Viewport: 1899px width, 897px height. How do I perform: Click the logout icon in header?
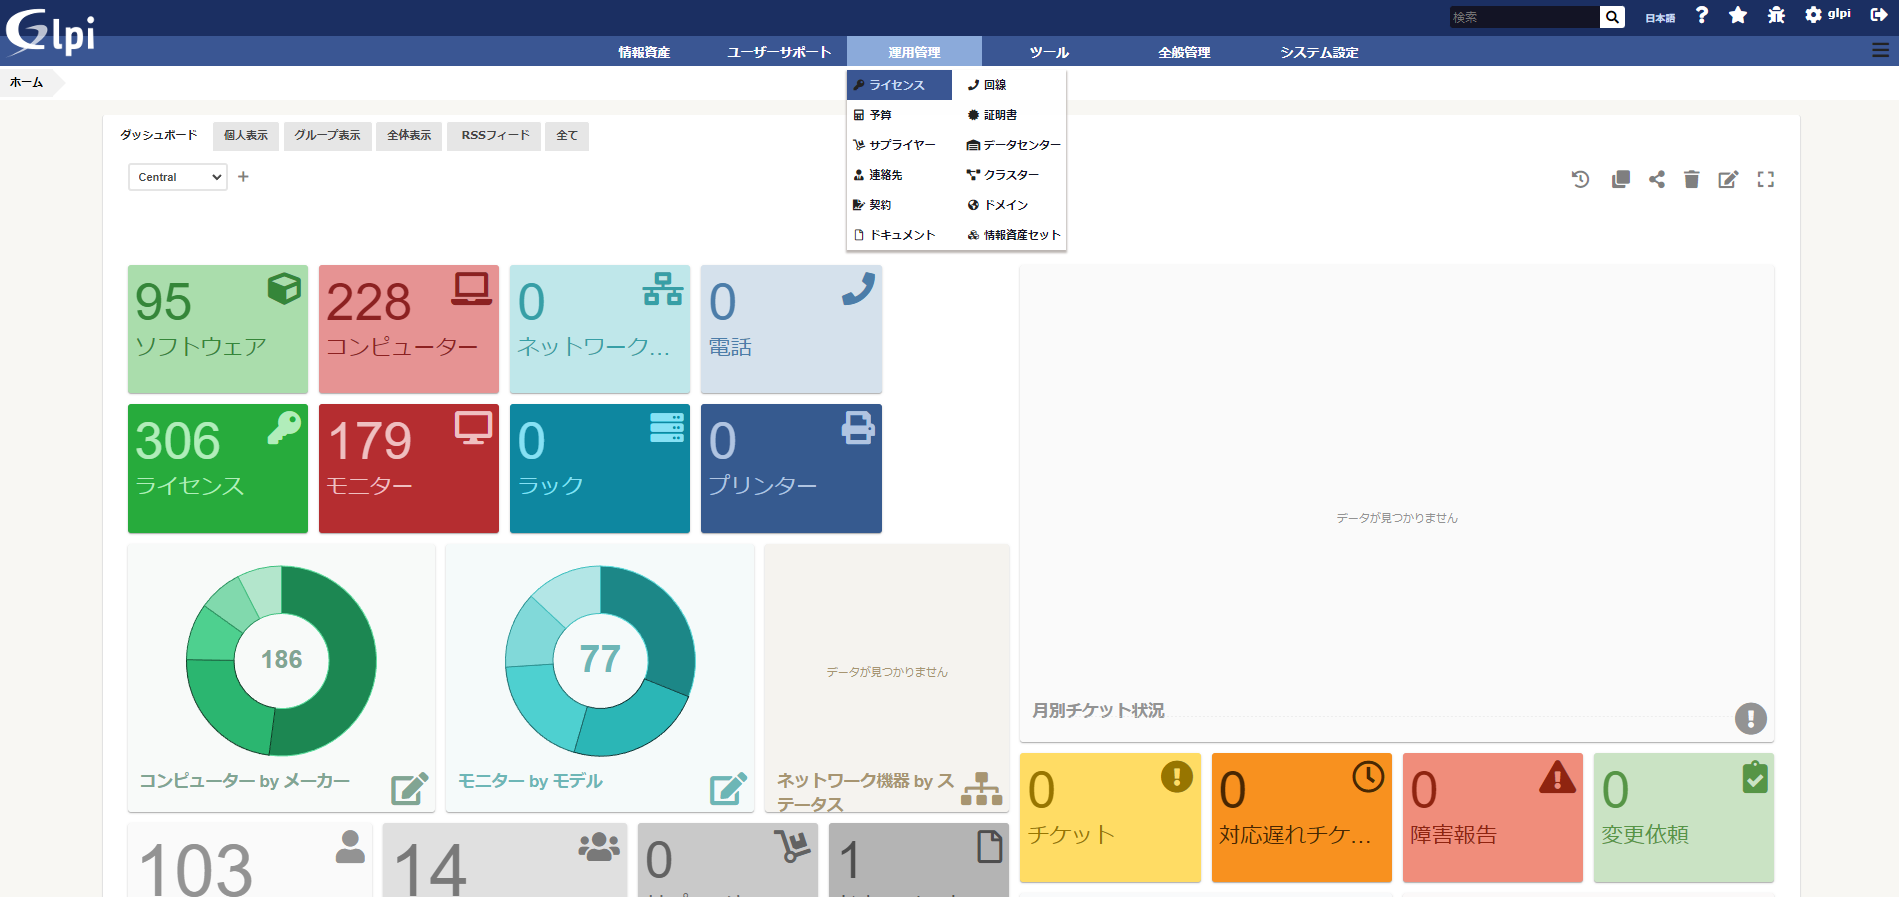1878,15
